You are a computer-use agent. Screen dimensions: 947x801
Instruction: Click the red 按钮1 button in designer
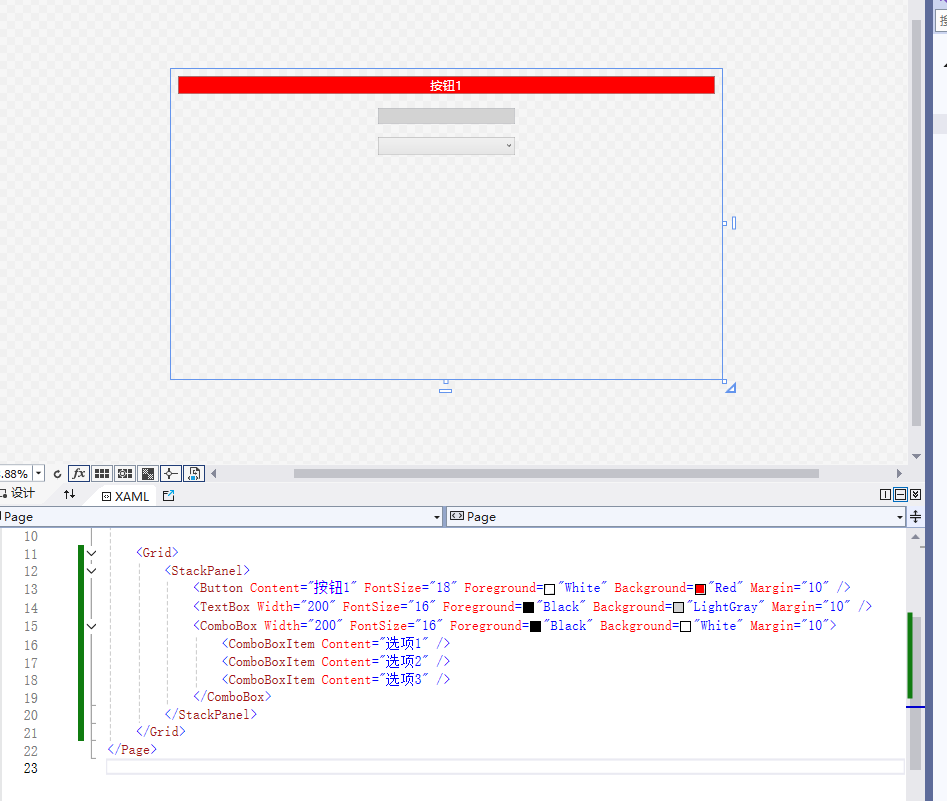coord(446,85)
